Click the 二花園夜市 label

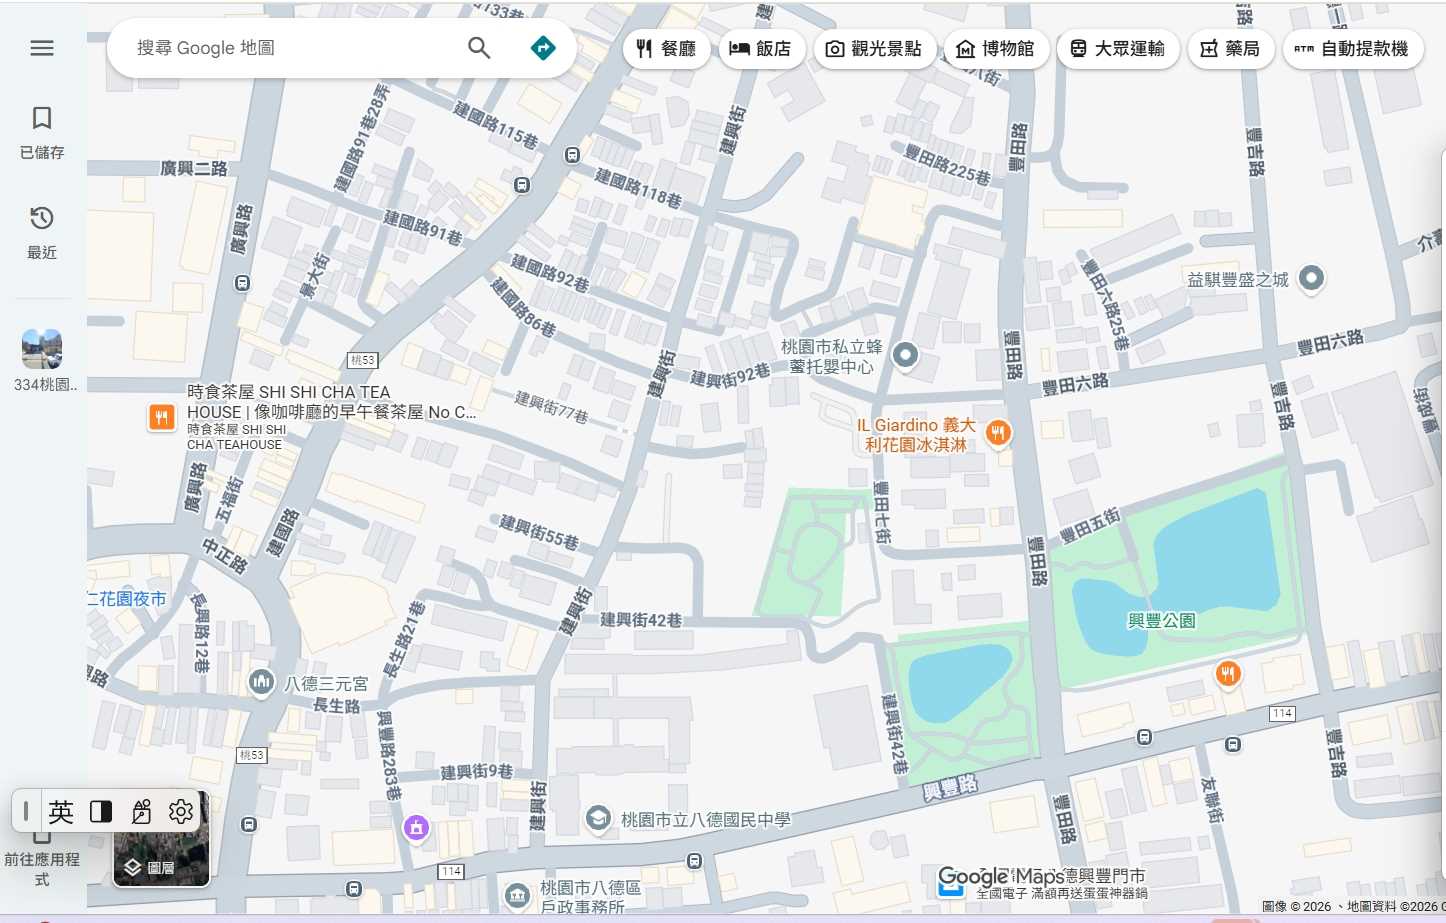(127, 599)
